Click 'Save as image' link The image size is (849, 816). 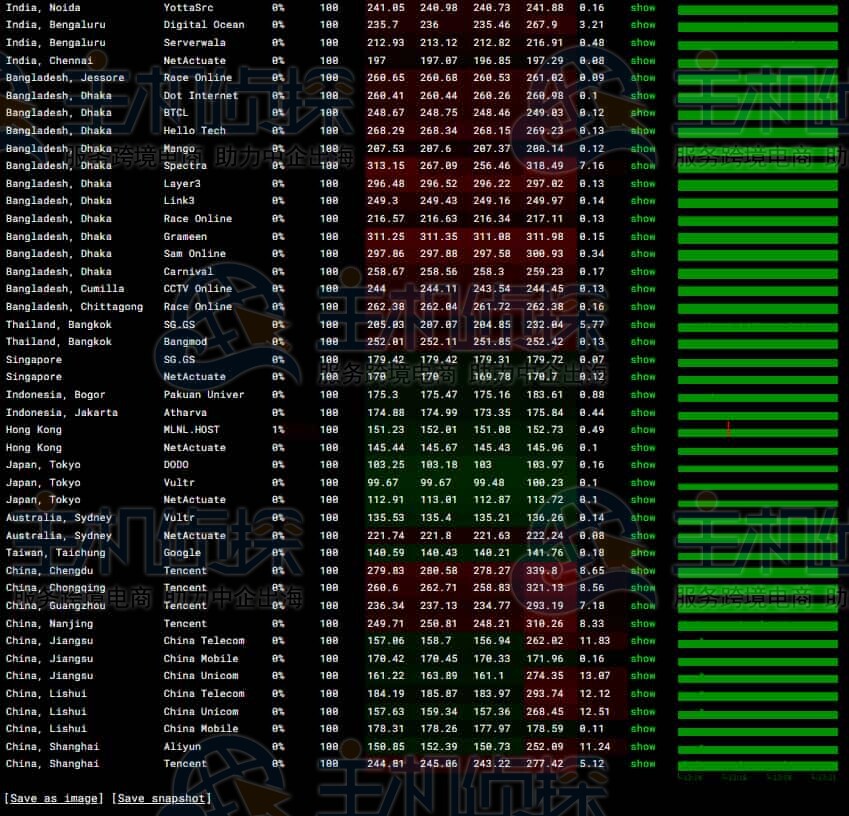[x=53, y=798]
